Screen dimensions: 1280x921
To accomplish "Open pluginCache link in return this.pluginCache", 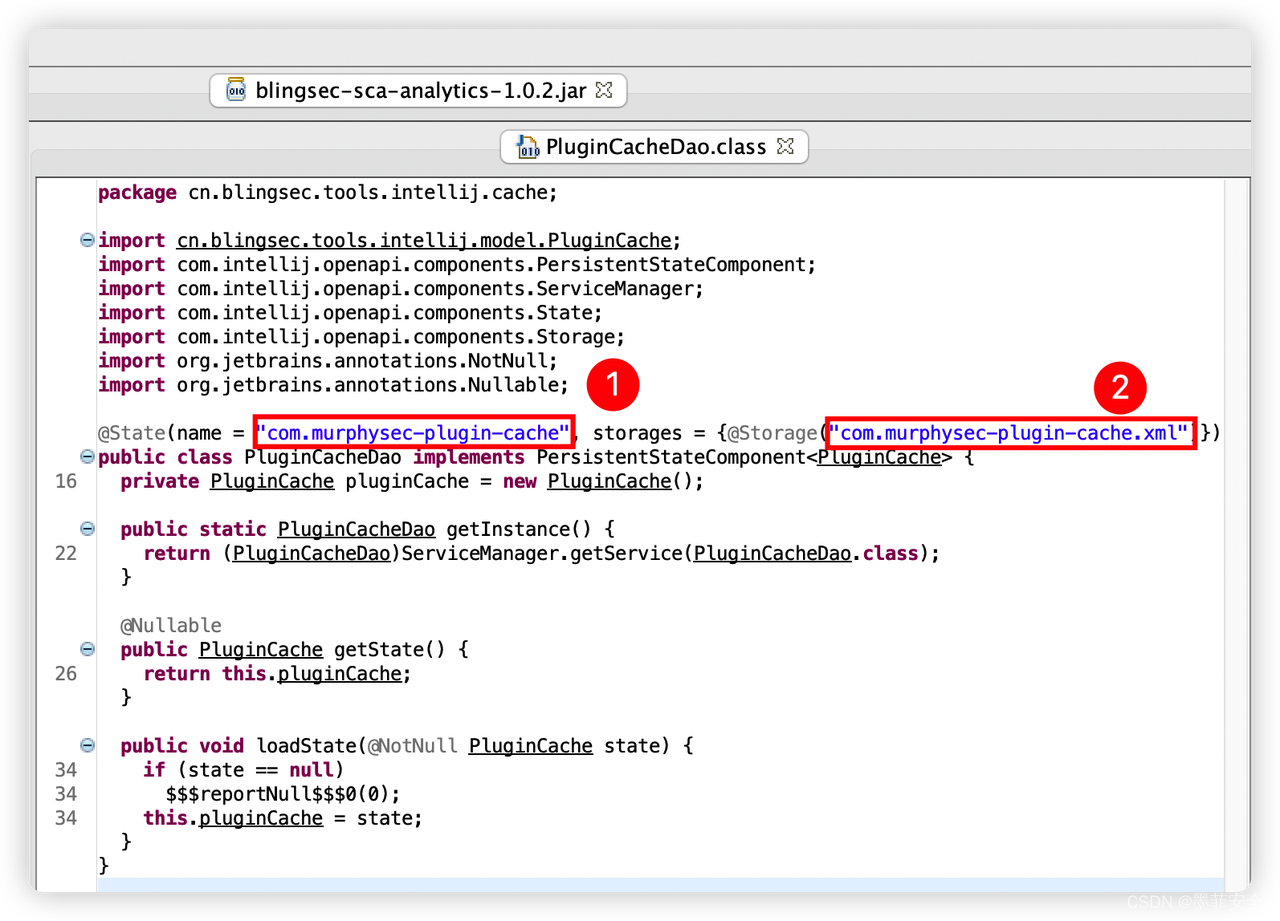I will tap(339, 673).
